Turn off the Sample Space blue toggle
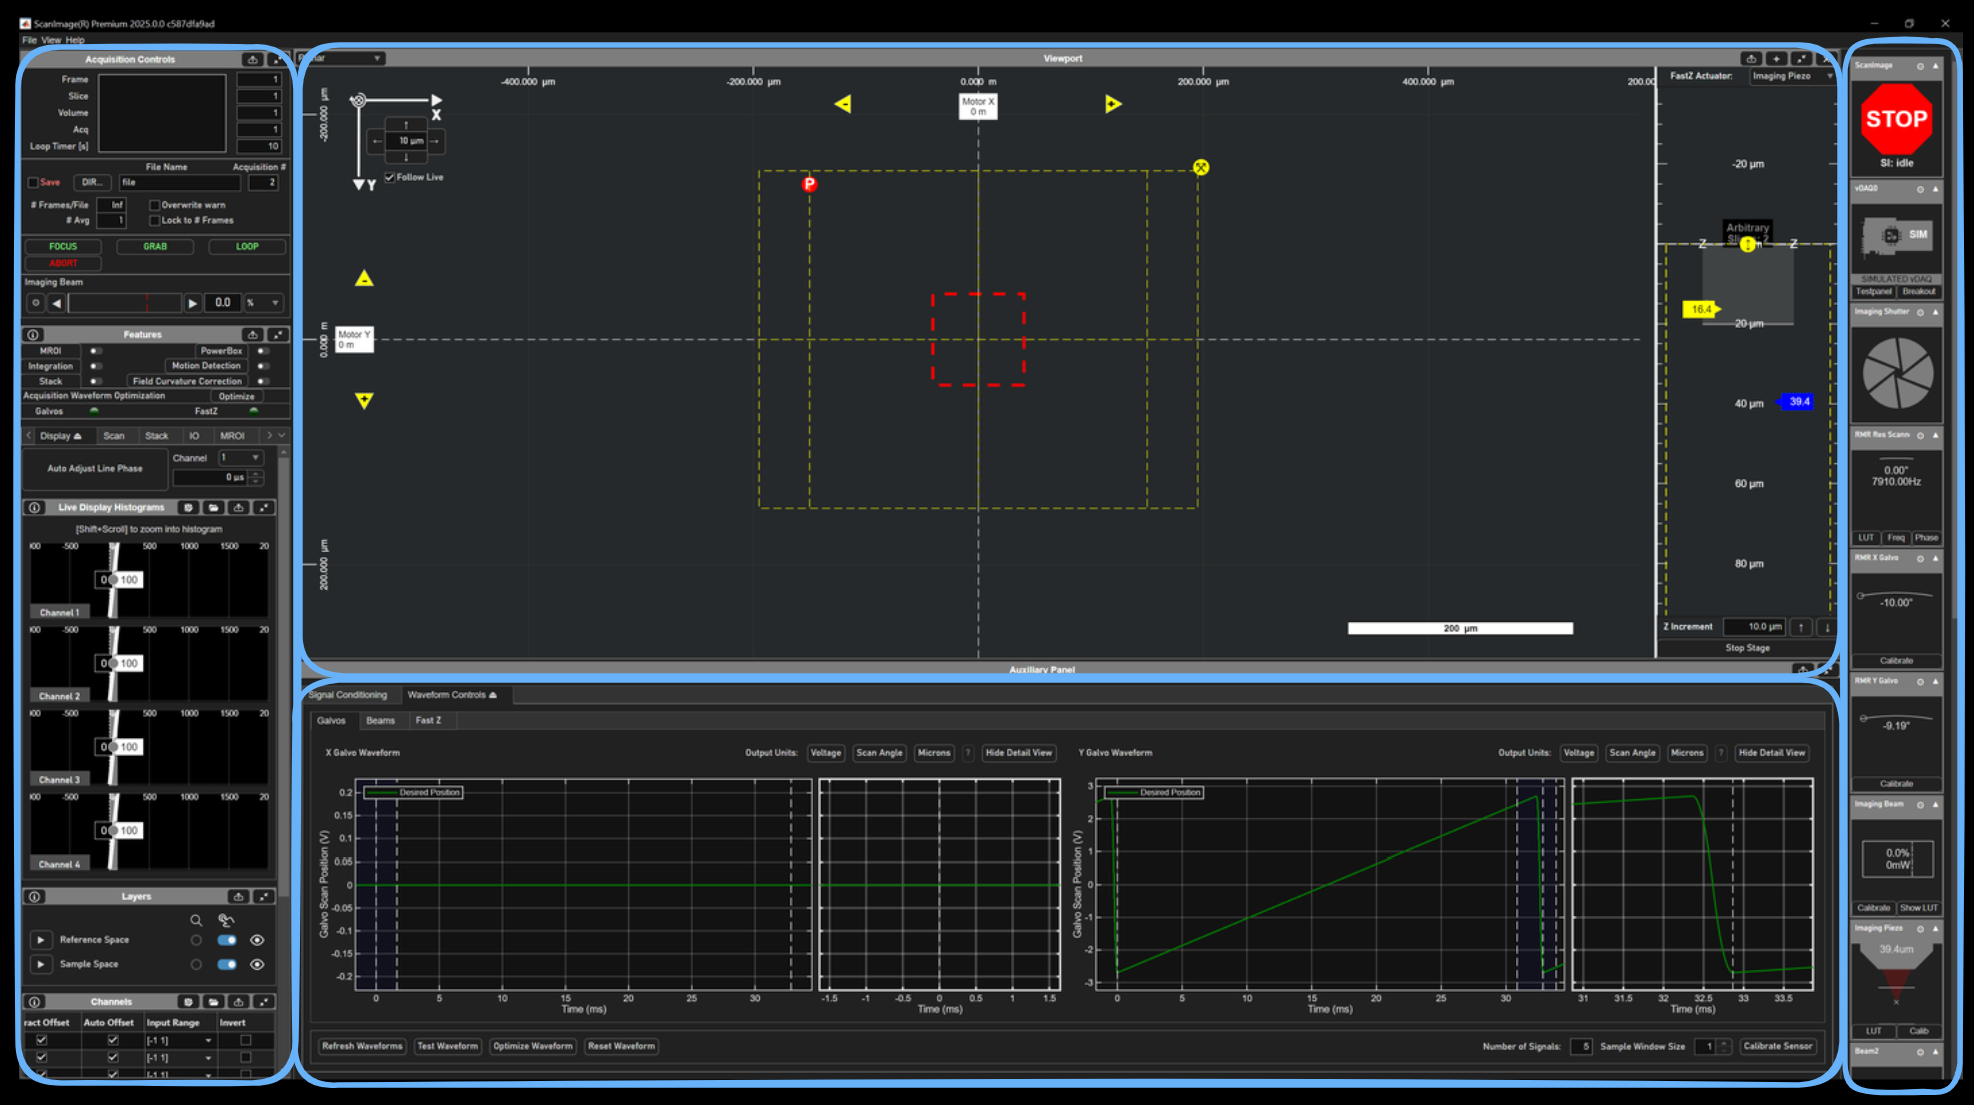The height and width of the screenshot is (1105, 1974). point(227,964)
